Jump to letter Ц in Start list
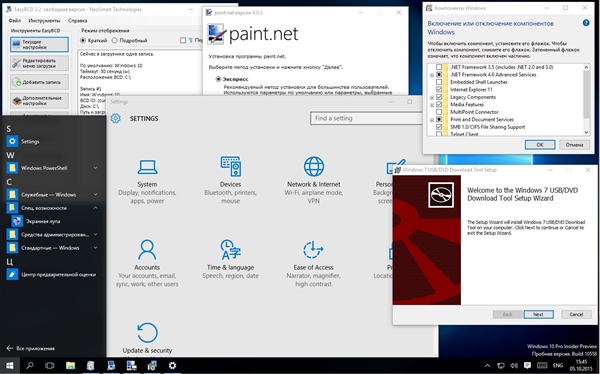This screenshot has height=374, width=600. 10,262
